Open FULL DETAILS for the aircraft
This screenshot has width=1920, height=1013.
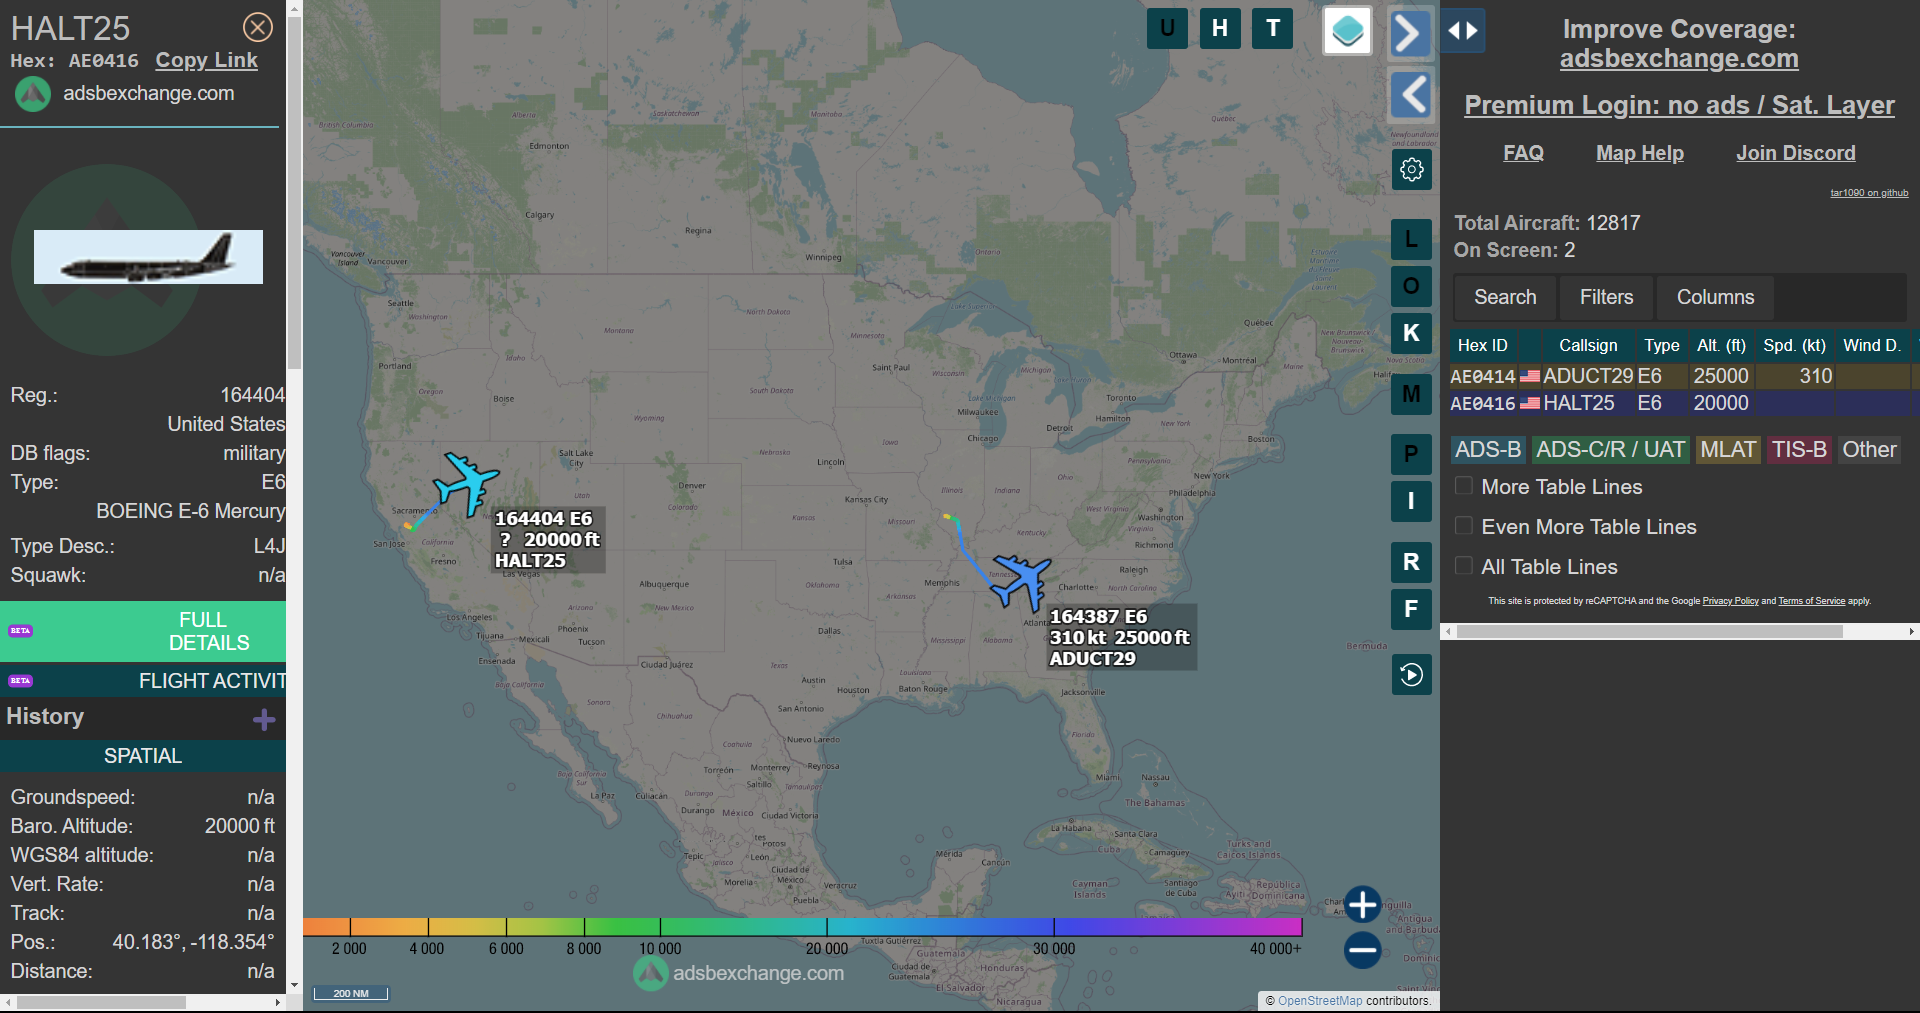click(143, 631)
